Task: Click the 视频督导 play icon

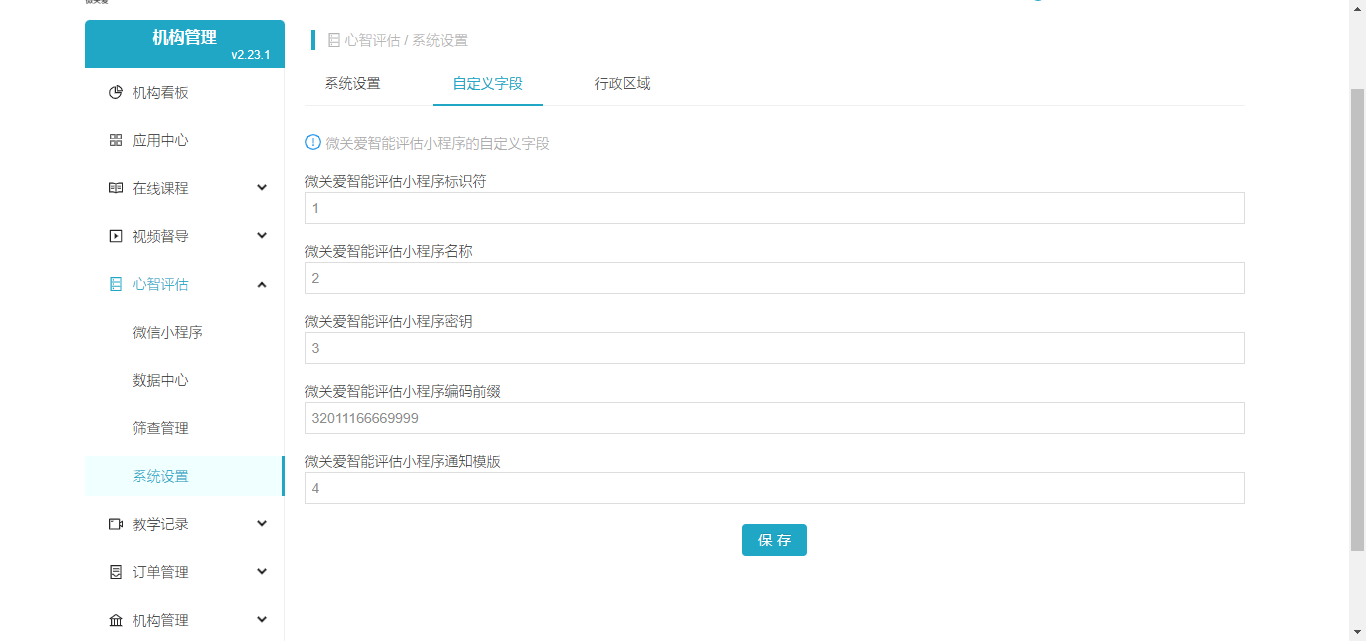Action: click(x=116, y=236)
